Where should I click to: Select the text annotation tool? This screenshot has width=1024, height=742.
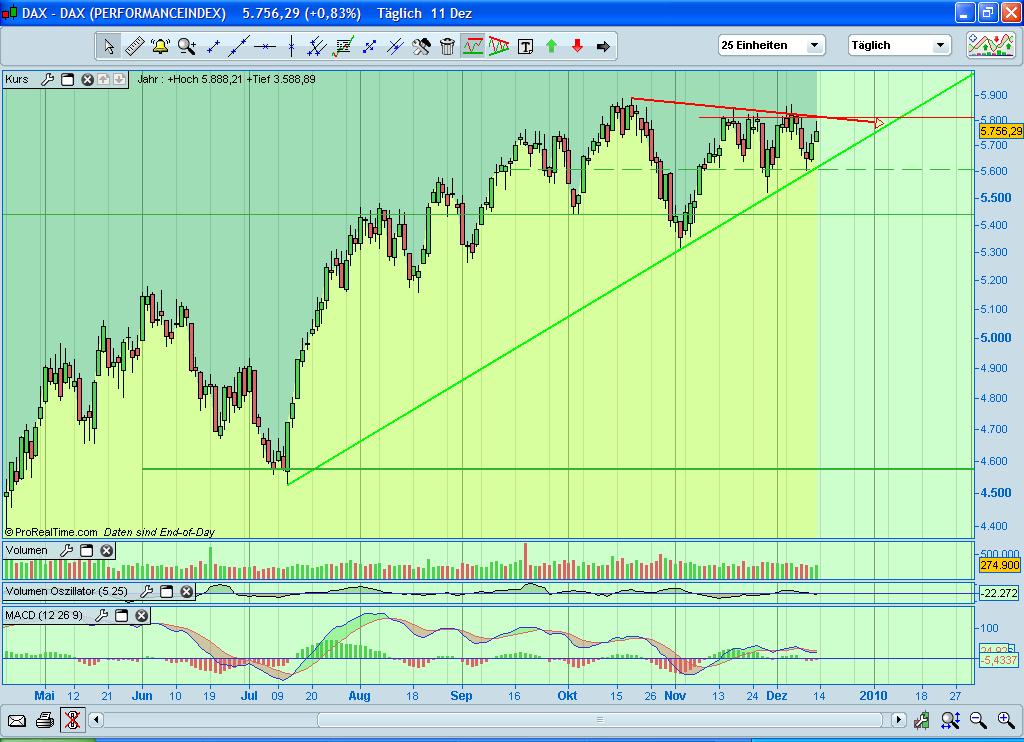(x=524, y=46)
